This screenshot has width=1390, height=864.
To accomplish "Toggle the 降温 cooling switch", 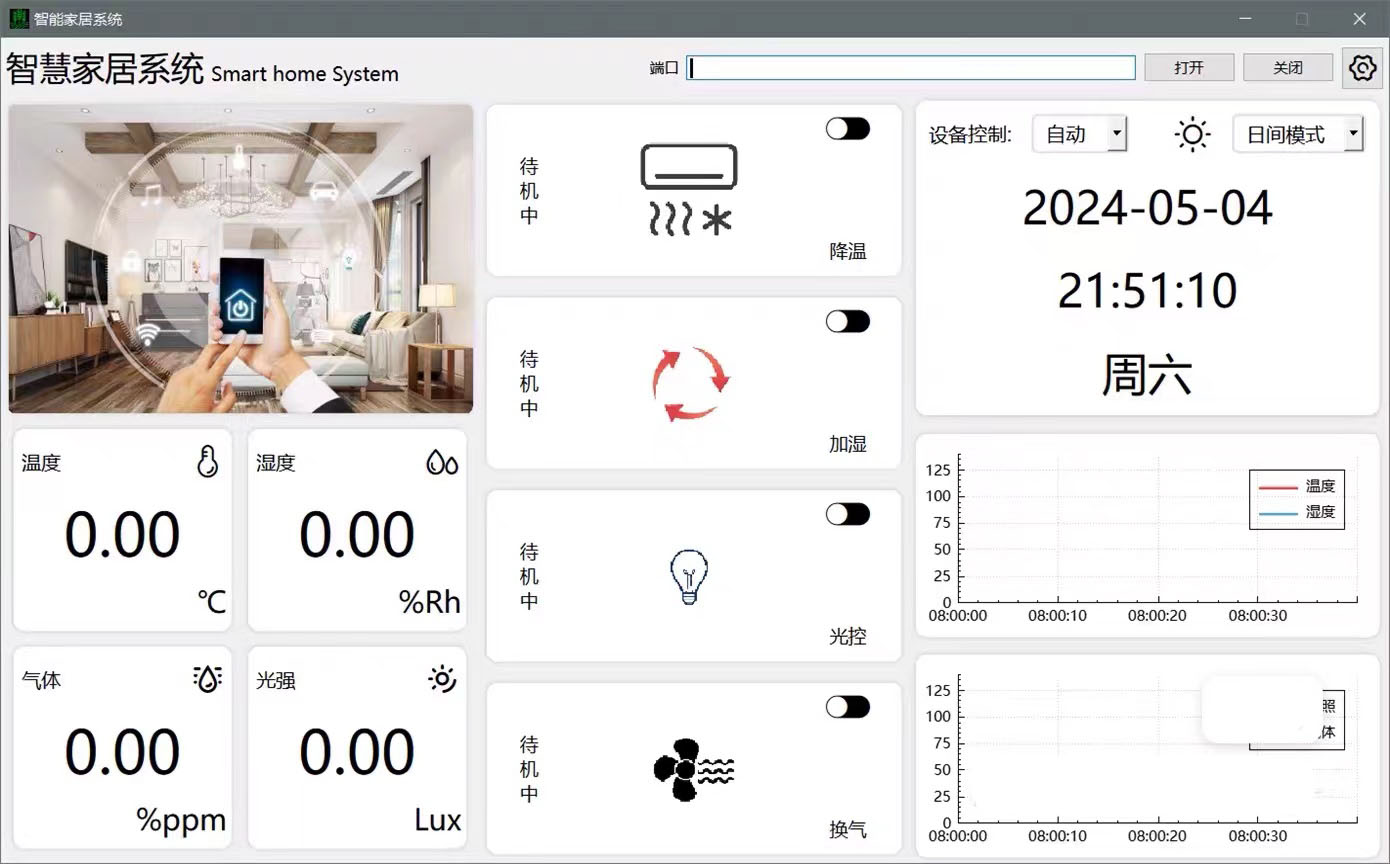I will click(848, 128).
